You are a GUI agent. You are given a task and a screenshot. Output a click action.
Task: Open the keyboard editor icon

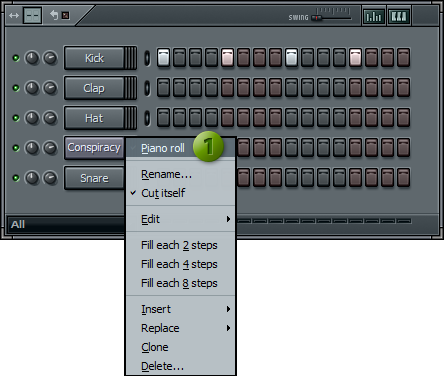(399, 16)
